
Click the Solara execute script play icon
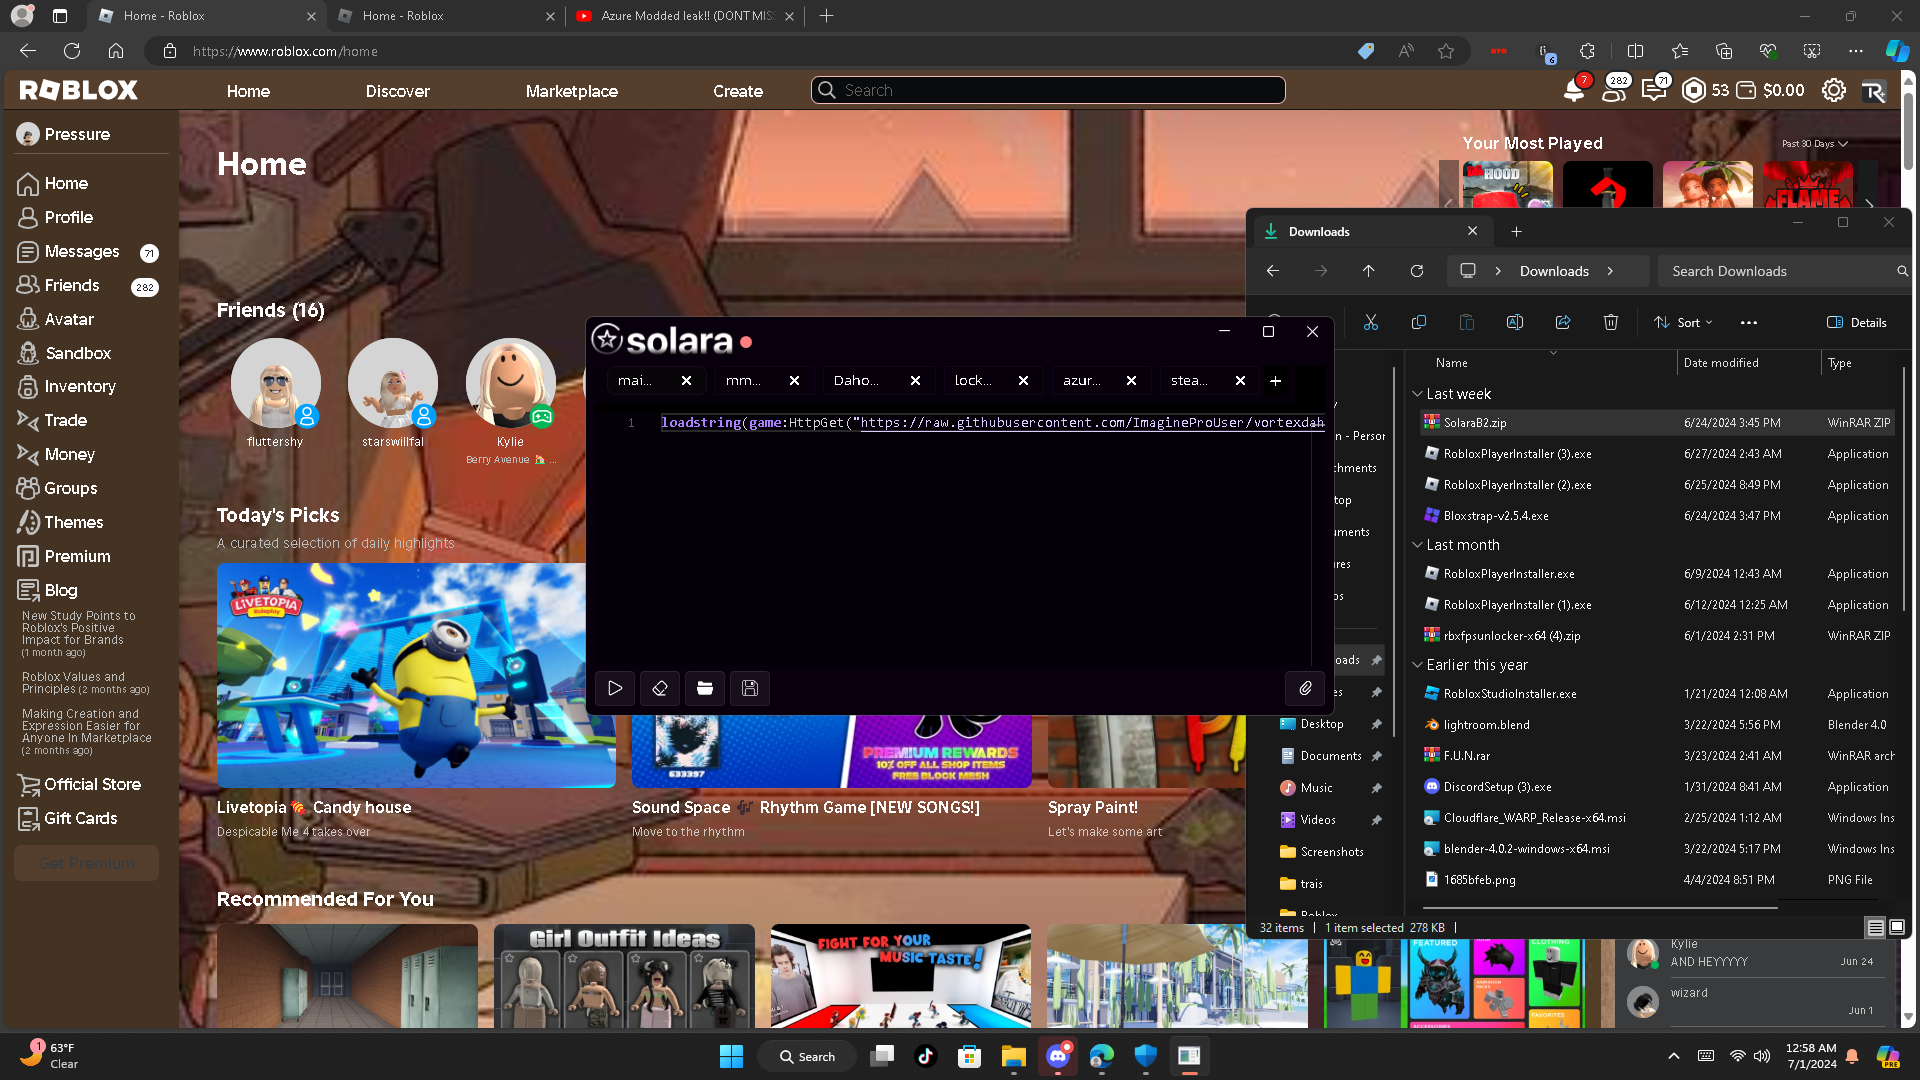(x=615, y=688)
